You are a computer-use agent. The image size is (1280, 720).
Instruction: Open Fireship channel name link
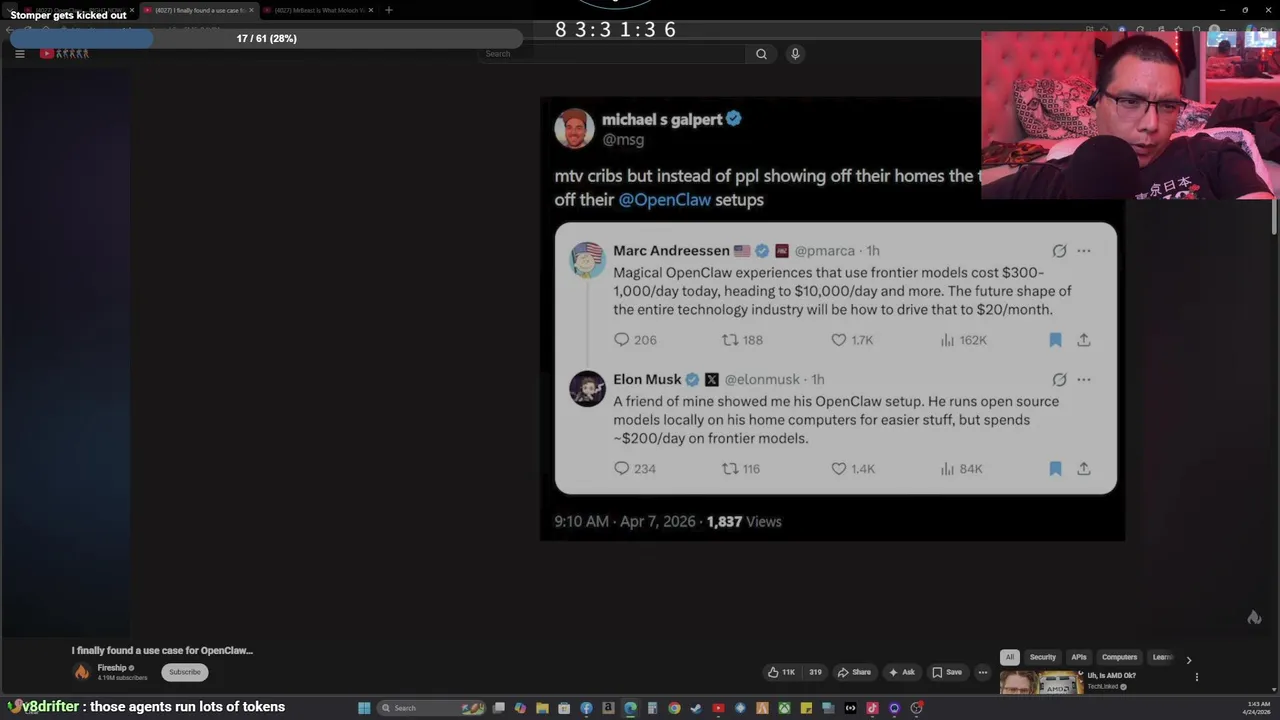(112, 668)
